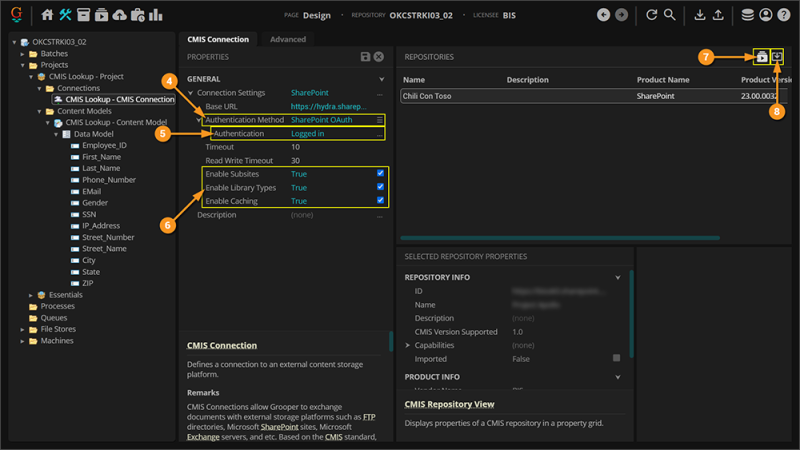Toggle the Enable Library Types checkbox

380,188
